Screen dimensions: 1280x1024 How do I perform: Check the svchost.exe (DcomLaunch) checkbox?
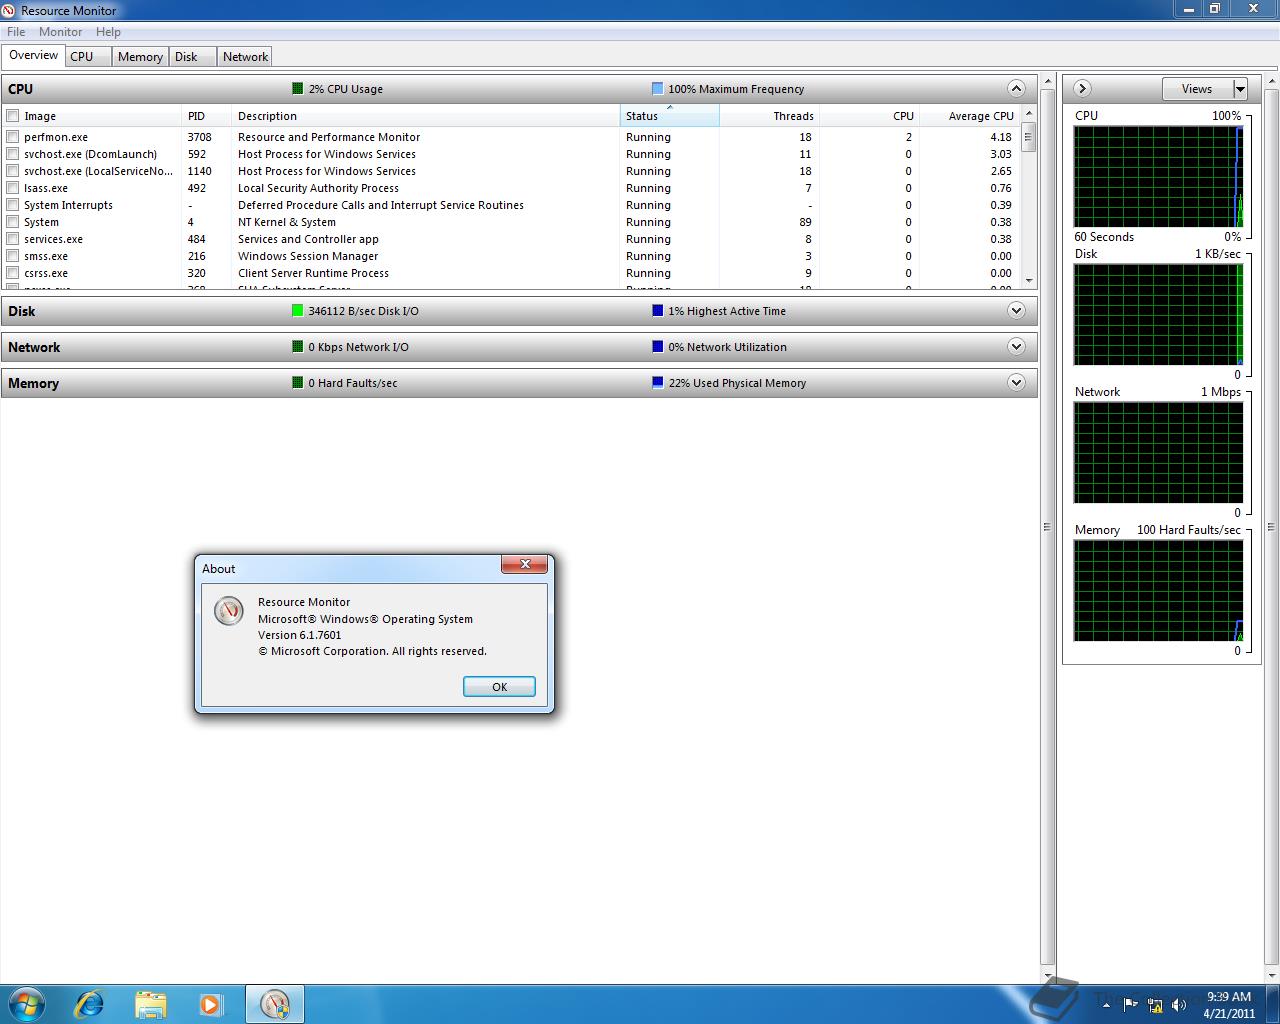click(x=13, y=154)
